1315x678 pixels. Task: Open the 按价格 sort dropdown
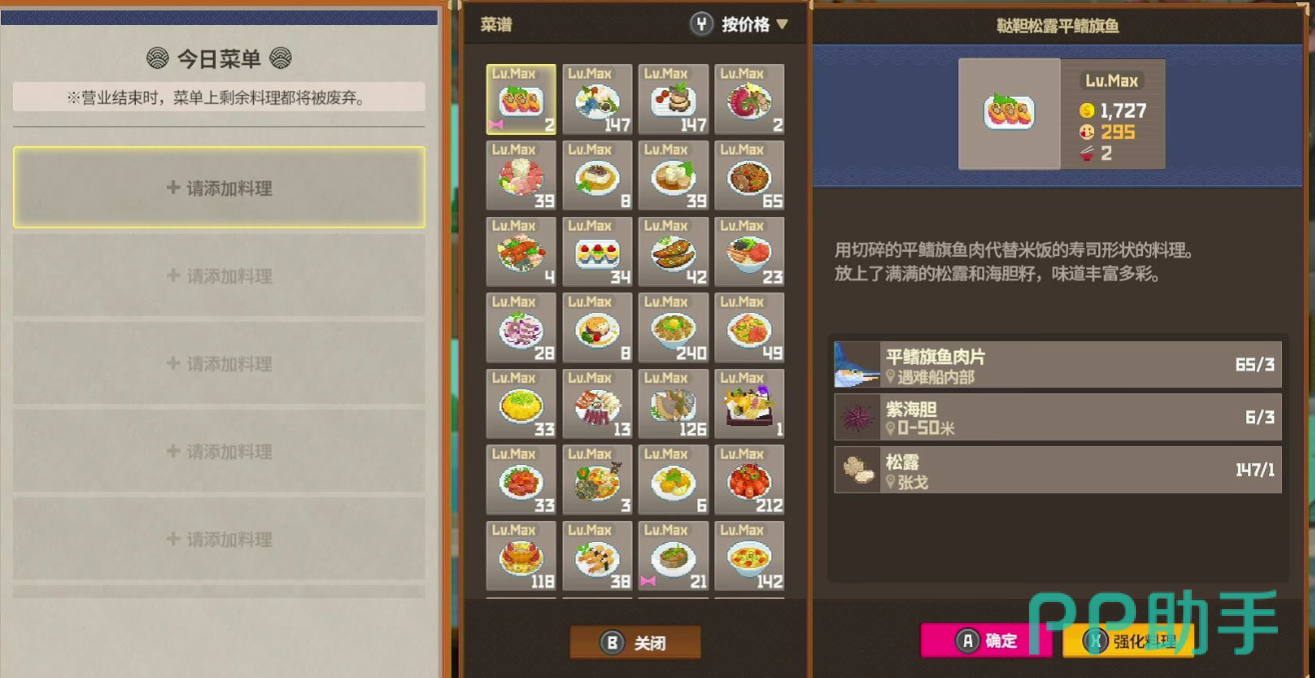pos(739,24)
